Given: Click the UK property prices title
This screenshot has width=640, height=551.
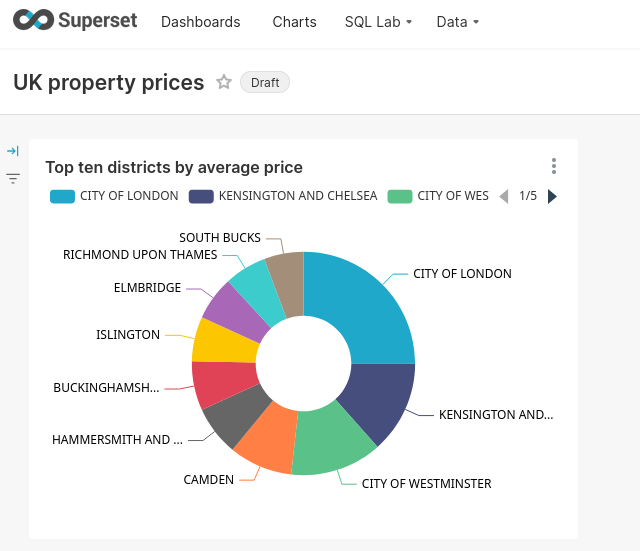Looking at the screenshot, I should point(108,82).
